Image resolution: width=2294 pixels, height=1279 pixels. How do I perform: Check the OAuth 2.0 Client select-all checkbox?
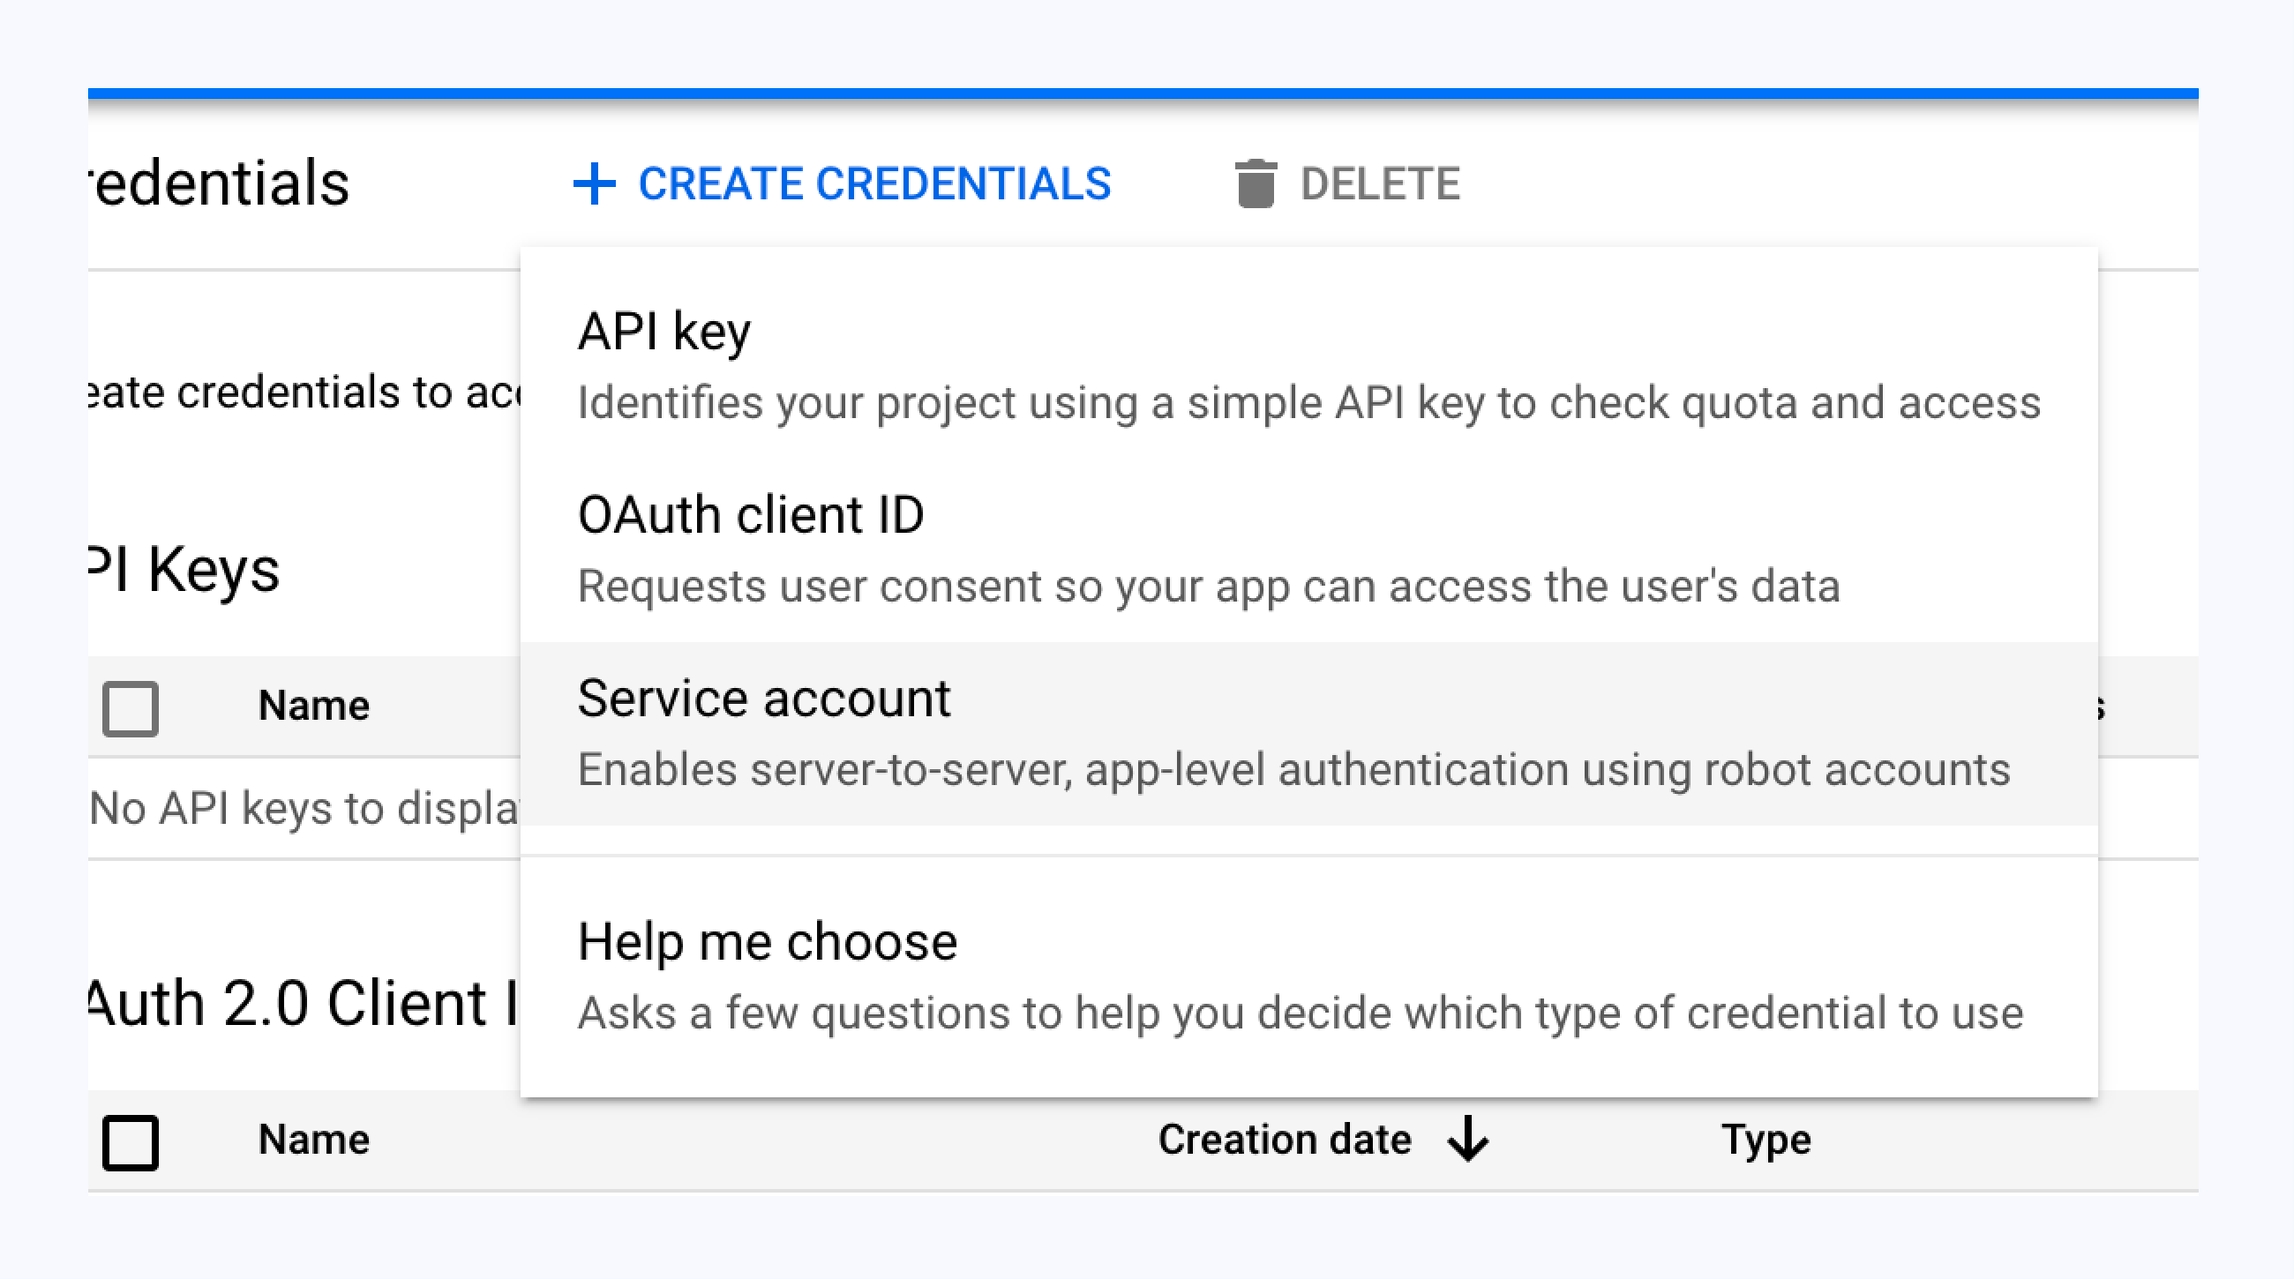pyautogui.click(x=131, y=1141)
